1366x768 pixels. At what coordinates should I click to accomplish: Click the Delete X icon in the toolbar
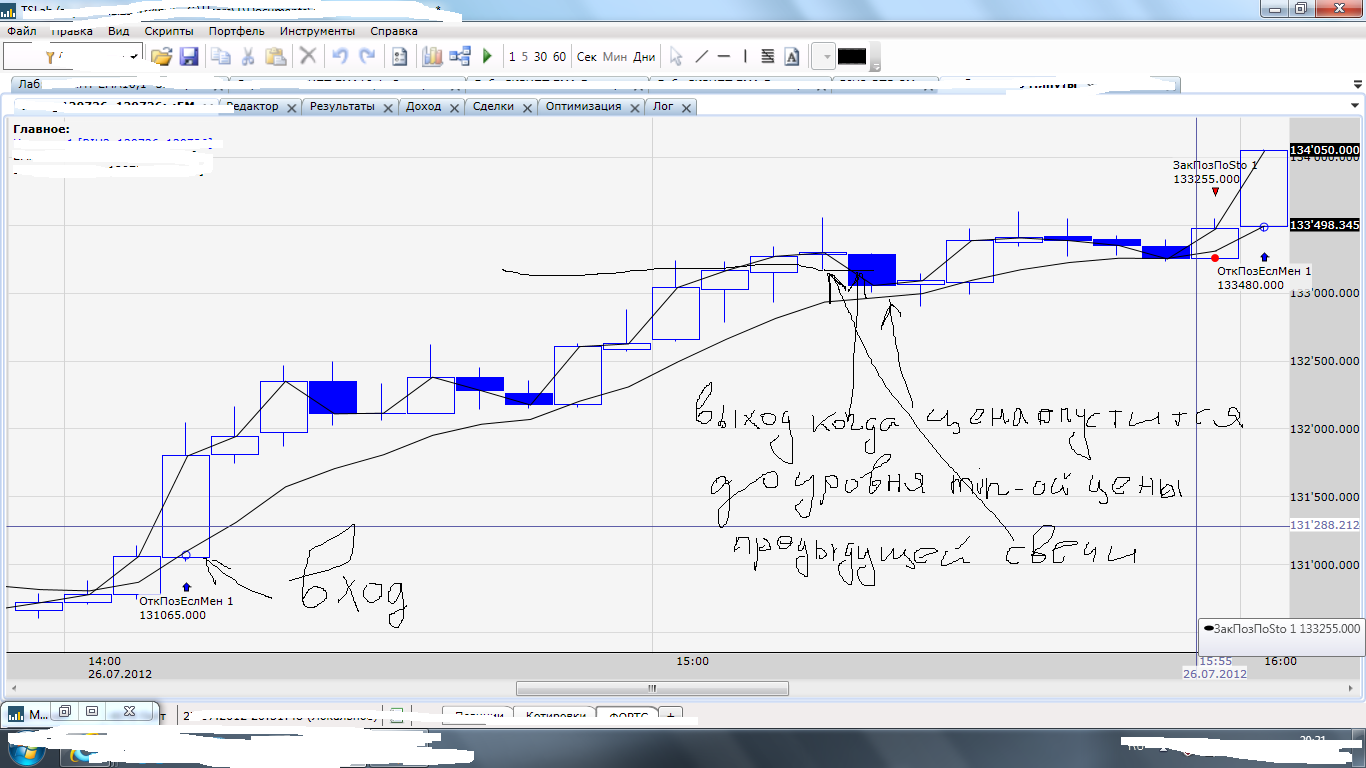(309, 57)
